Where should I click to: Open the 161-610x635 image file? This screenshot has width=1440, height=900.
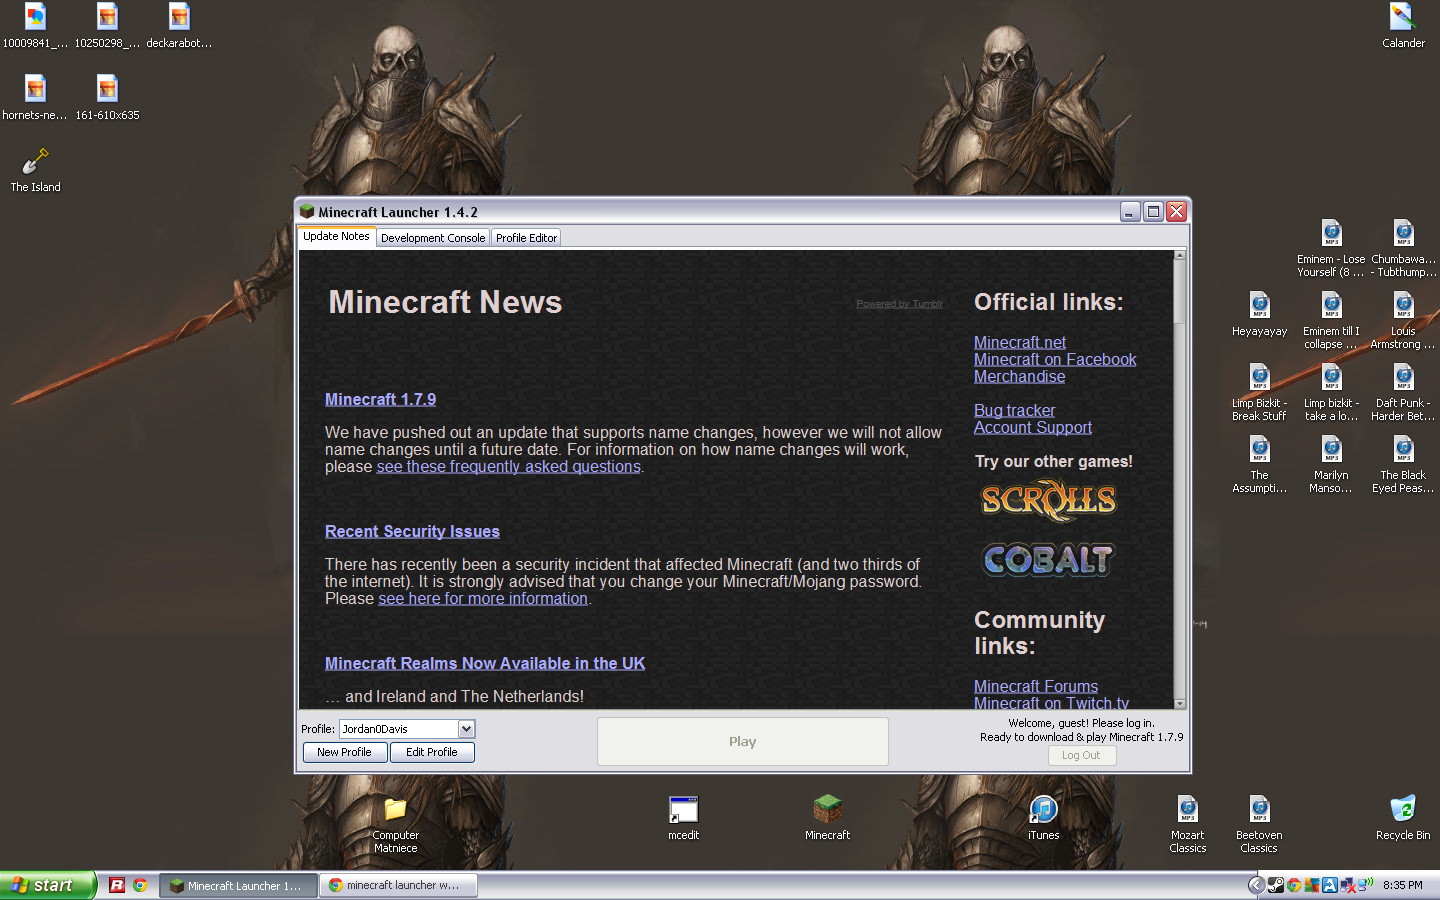(x=107, y=98)
